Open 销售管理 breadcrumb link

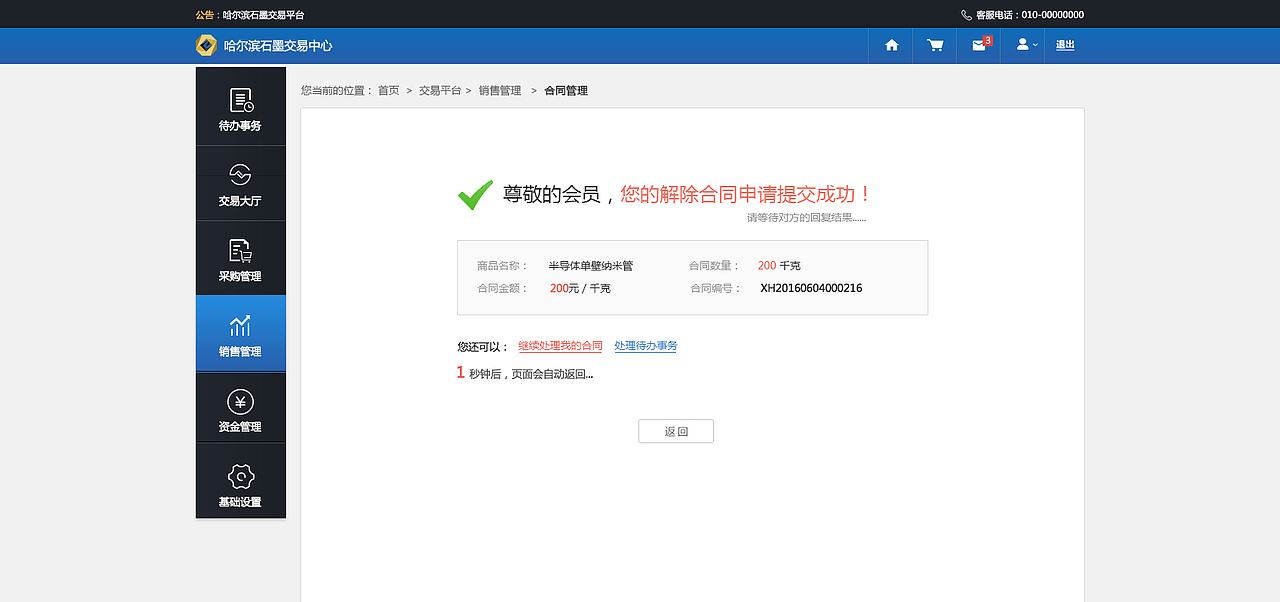500,89
